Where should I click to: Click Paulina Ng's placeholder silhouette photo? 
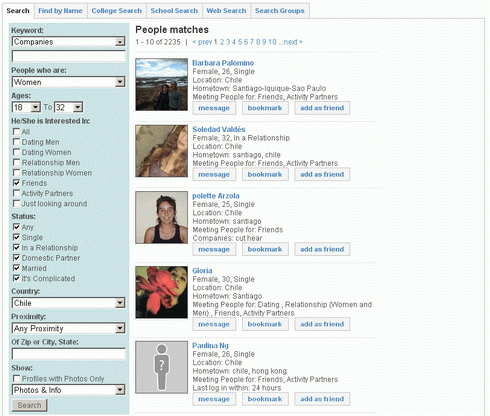162,367
